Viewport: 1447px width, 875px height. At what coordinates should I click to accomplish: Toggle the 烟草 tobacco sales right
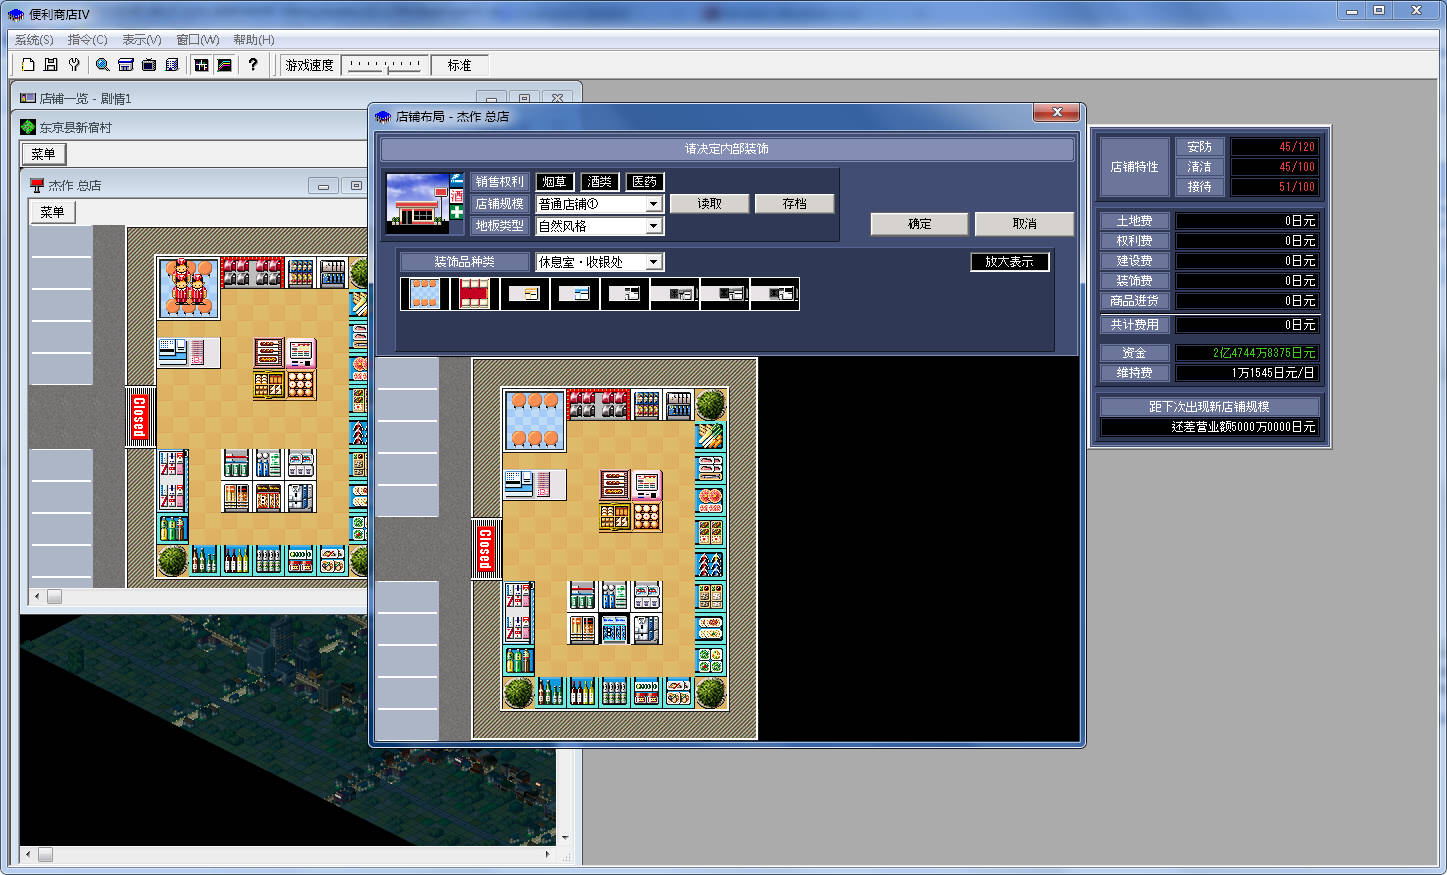point(554,182)
